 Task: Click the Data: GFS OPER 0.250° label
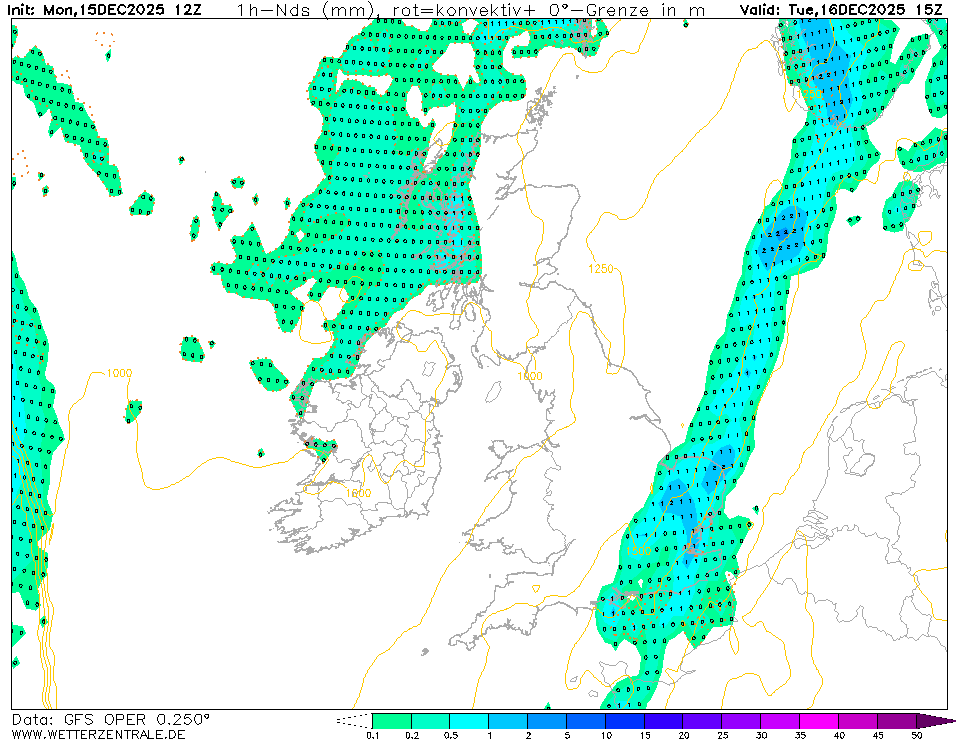(111, 719)
